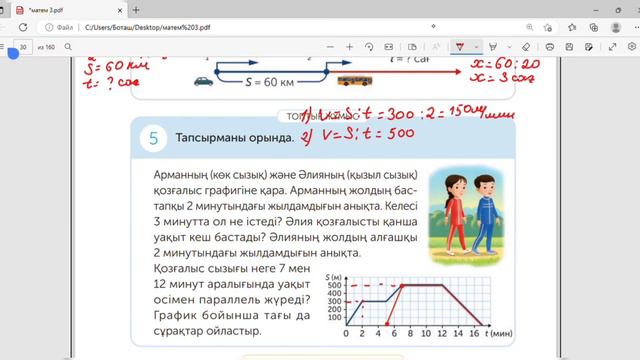Click the 'S = 60 км' diagram label
The height and width of the screenshot is (360, 640).
(269, 82)
